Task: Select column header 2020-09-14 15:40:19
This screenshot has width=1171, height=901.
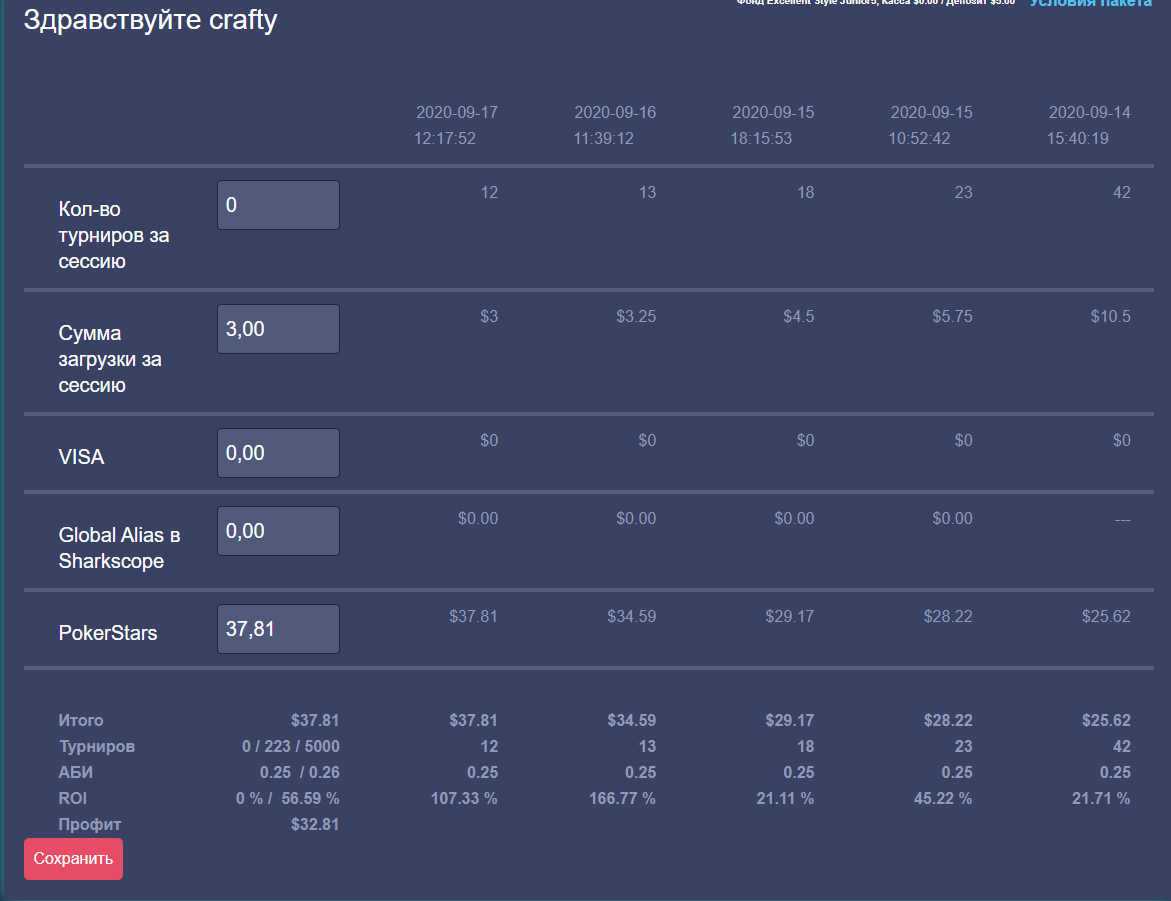Action: click(1089, 125)
